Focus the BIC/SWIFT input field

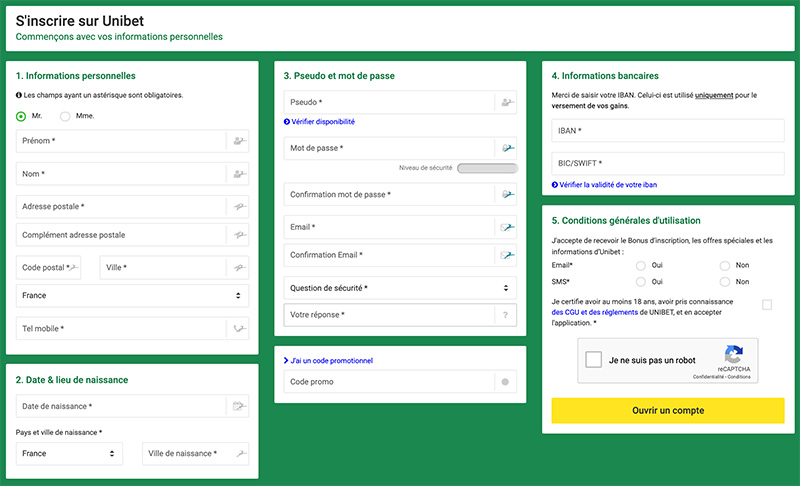(668, 163)
